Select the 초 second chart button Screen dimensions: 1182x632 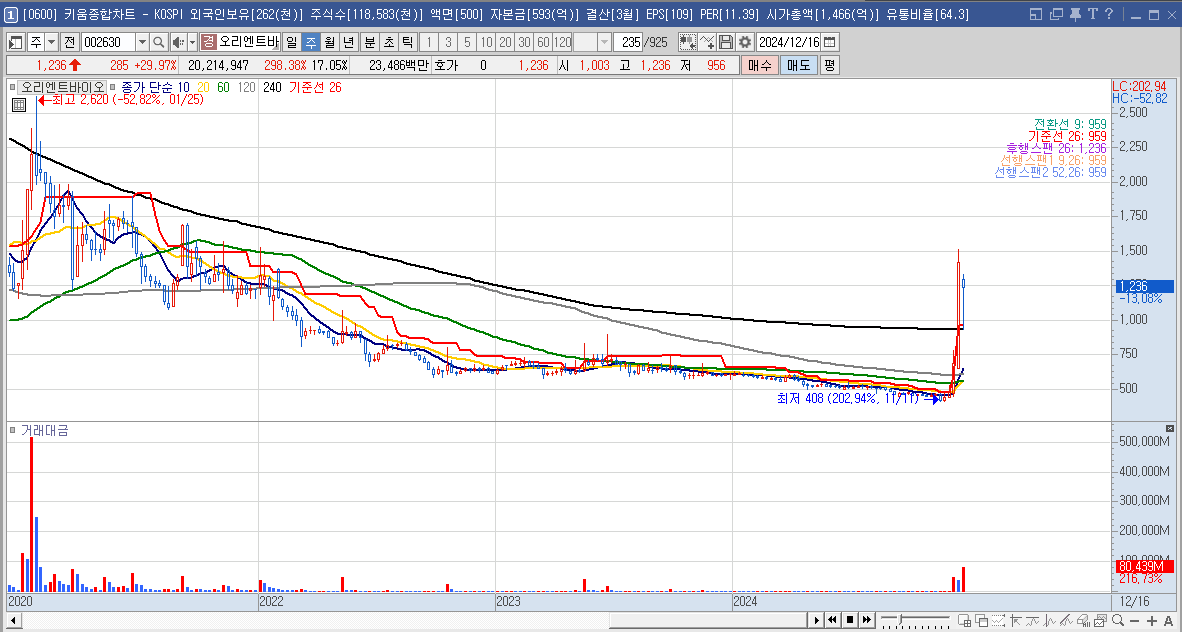coord(388,42)
